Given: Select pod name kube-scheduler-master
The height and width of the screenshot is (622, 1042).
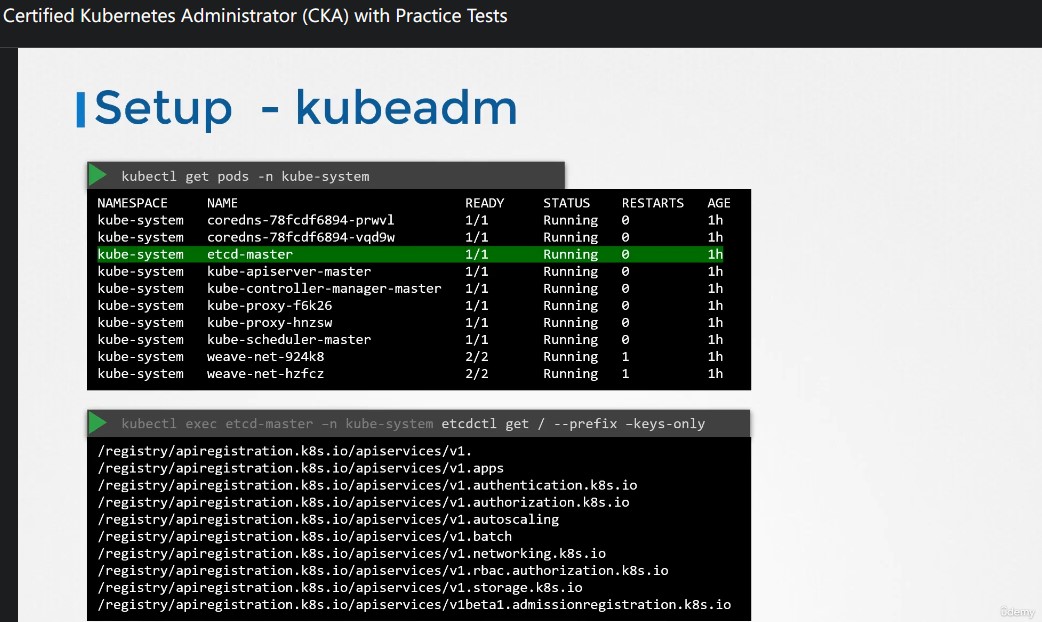Looking at the screenshot, I should 289,340.
